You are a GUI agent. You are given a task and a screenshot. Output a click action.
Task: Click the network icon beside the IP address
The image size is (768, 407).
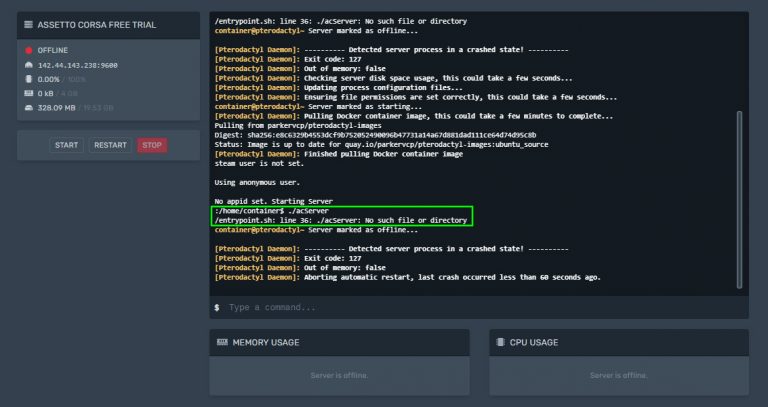pos(28,65)
